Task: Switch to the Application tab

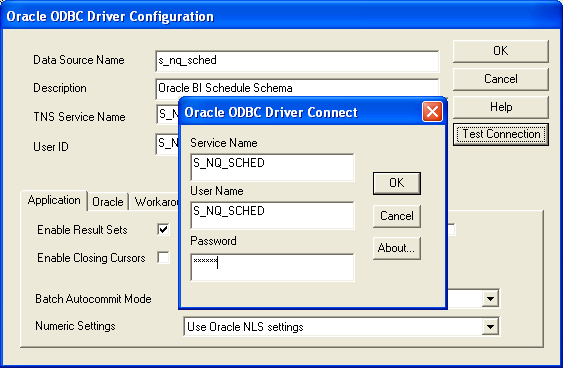Action: [x=54, y=200]
